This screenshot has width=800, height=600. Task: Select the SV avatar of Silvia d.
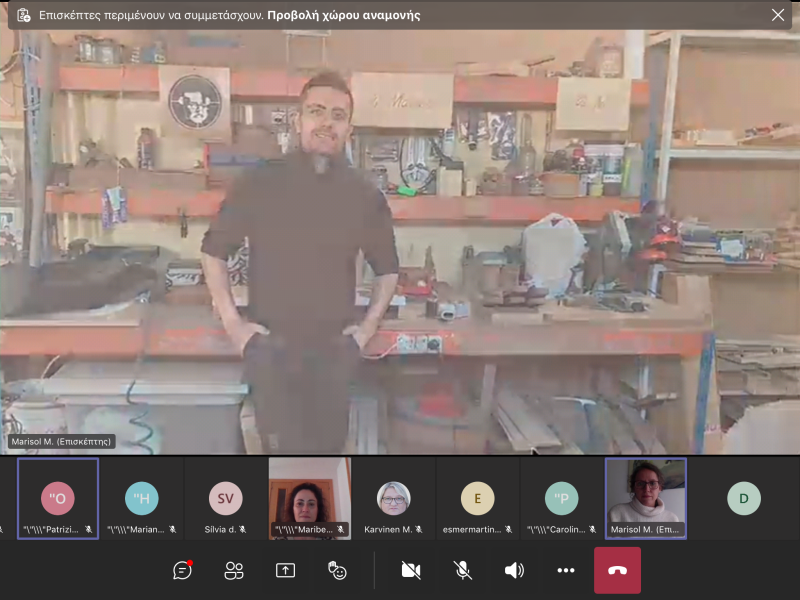(x=225, y=497)
